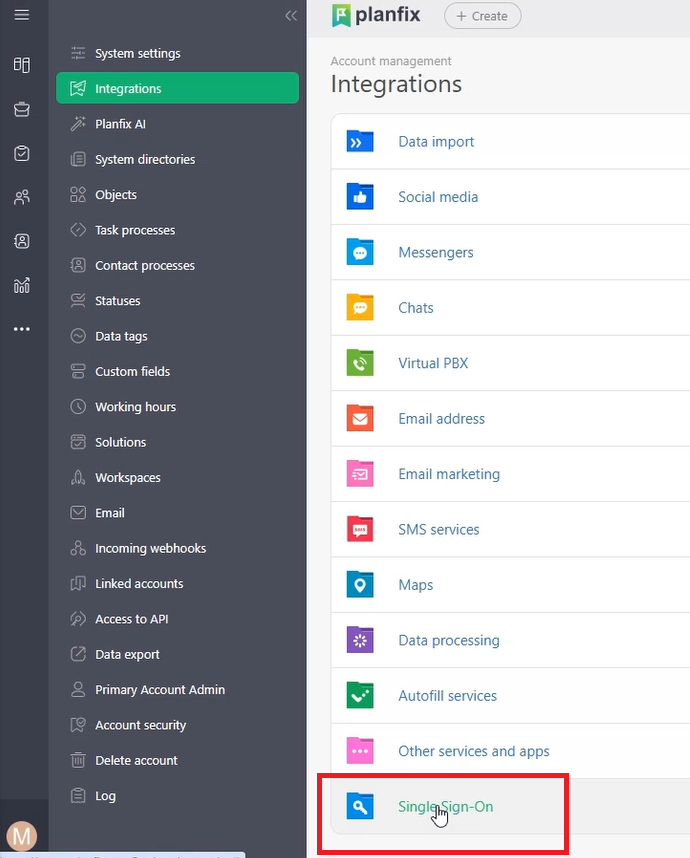Click the Single Sign-On key icon
Image resolution: width=690 pixels, height=858 pixels.
(x=360, y=807)
